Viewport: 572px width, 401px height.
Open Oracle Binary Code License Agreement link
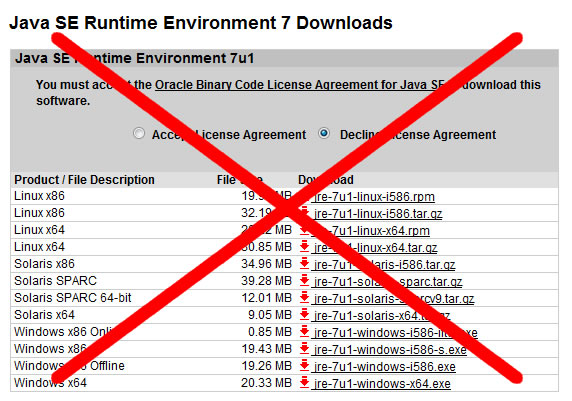300,85
